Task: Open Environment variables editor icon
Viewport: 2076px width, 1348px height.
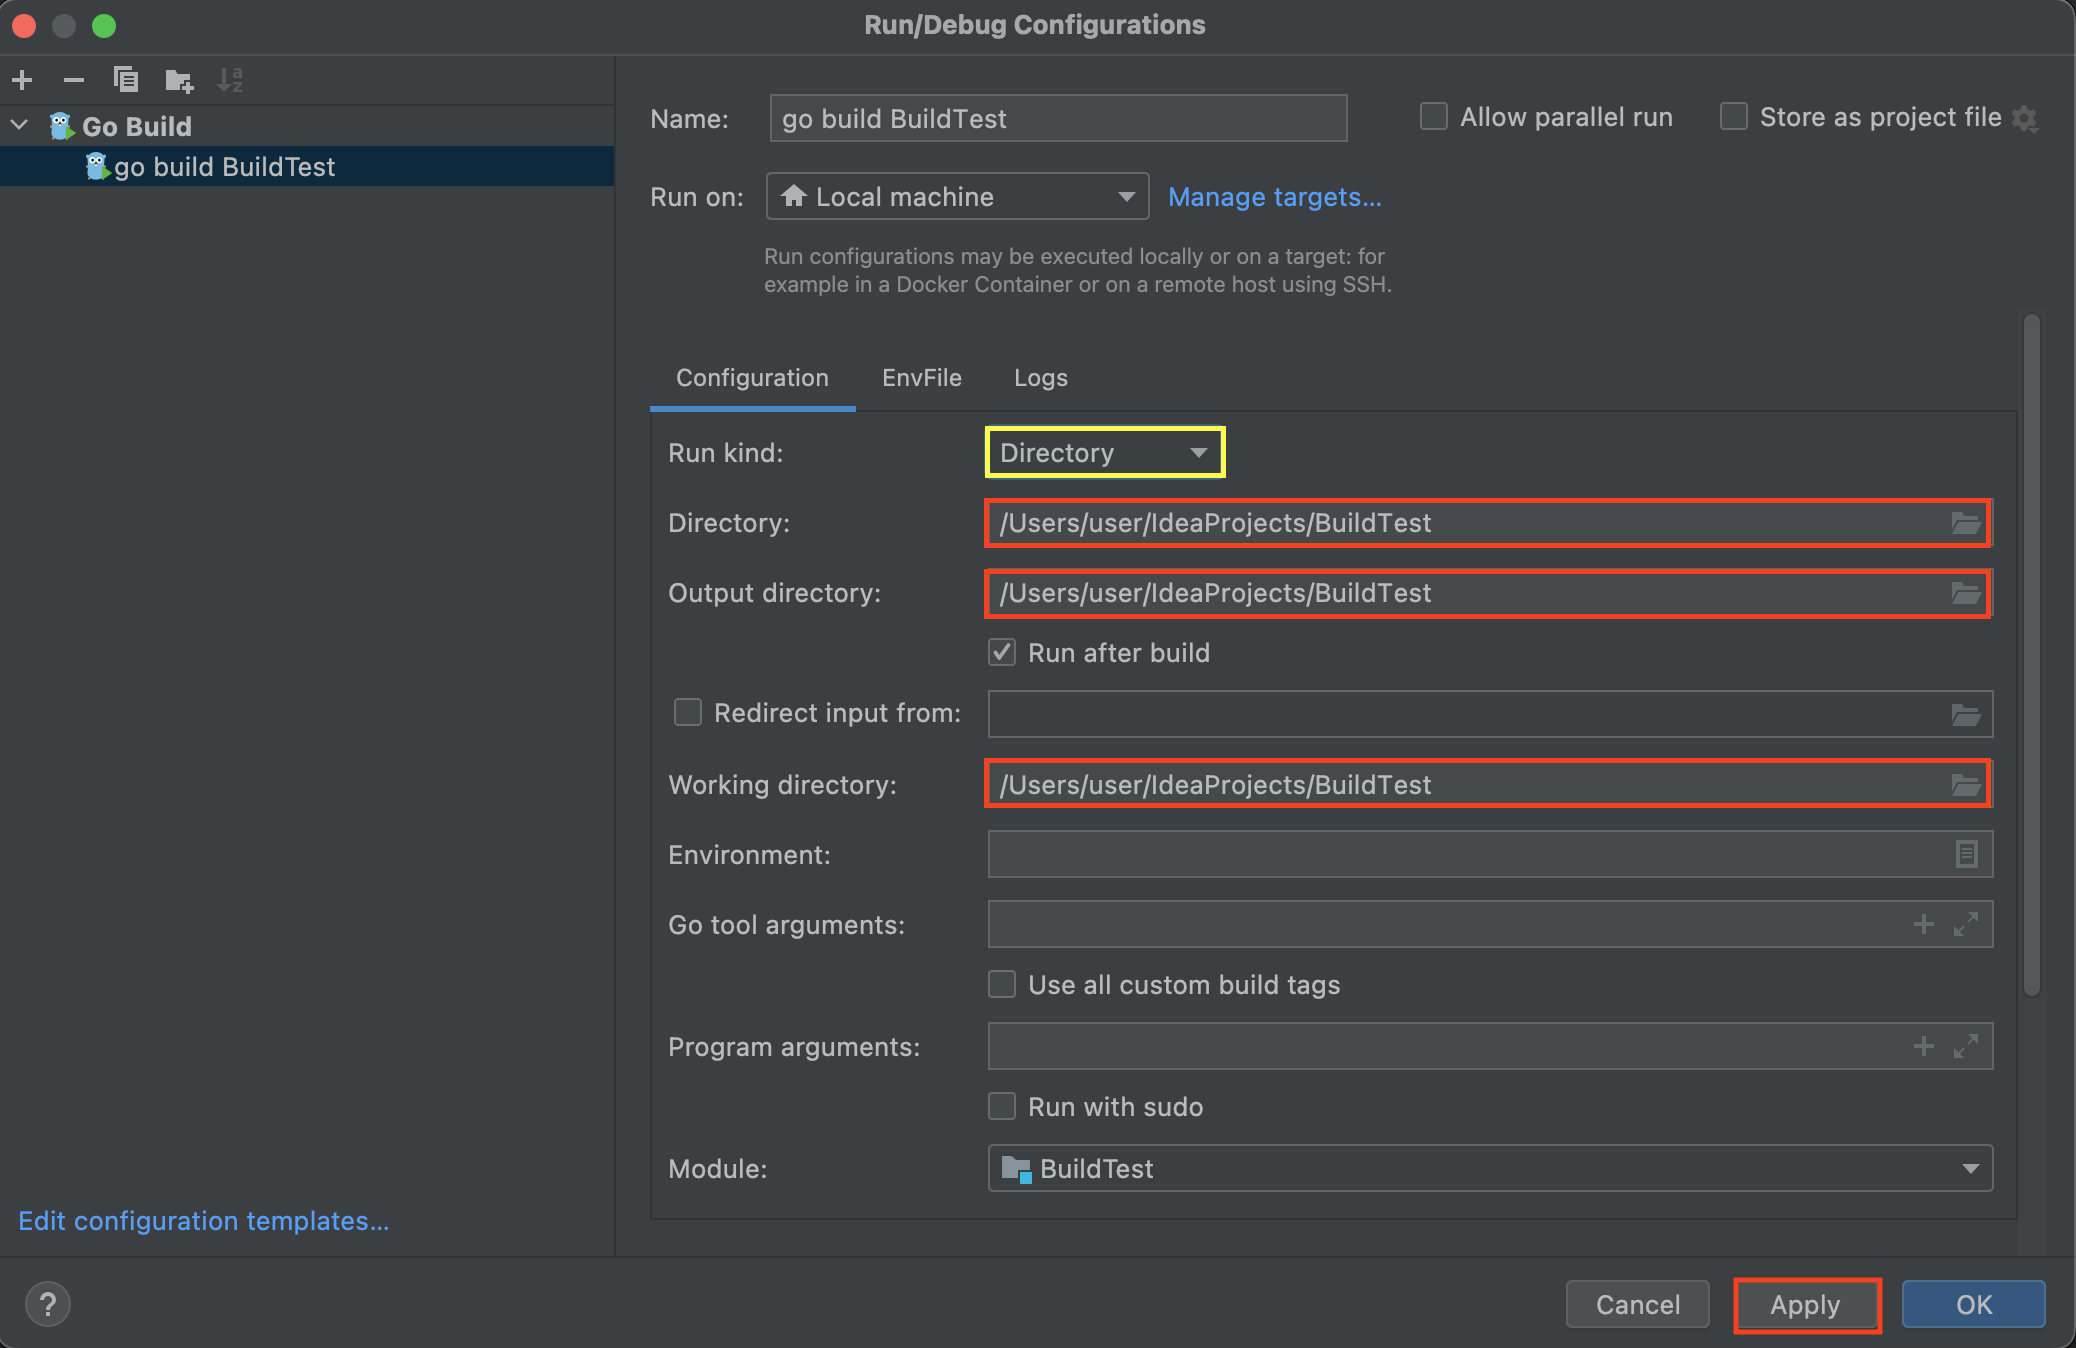Action: (1965, 855)
